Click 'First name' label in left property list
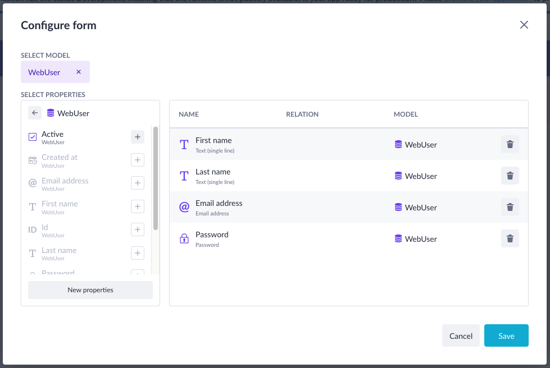 [60, 204]
